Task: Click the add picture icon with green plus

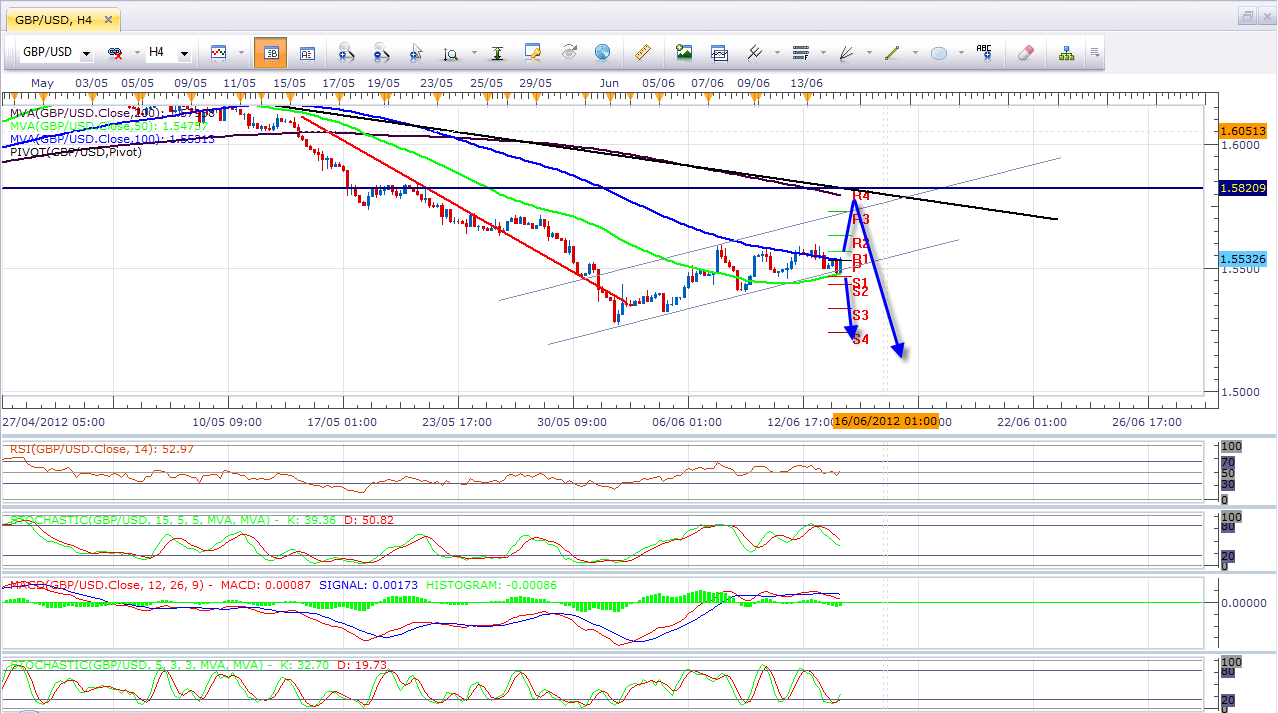Action: (684, 53)
